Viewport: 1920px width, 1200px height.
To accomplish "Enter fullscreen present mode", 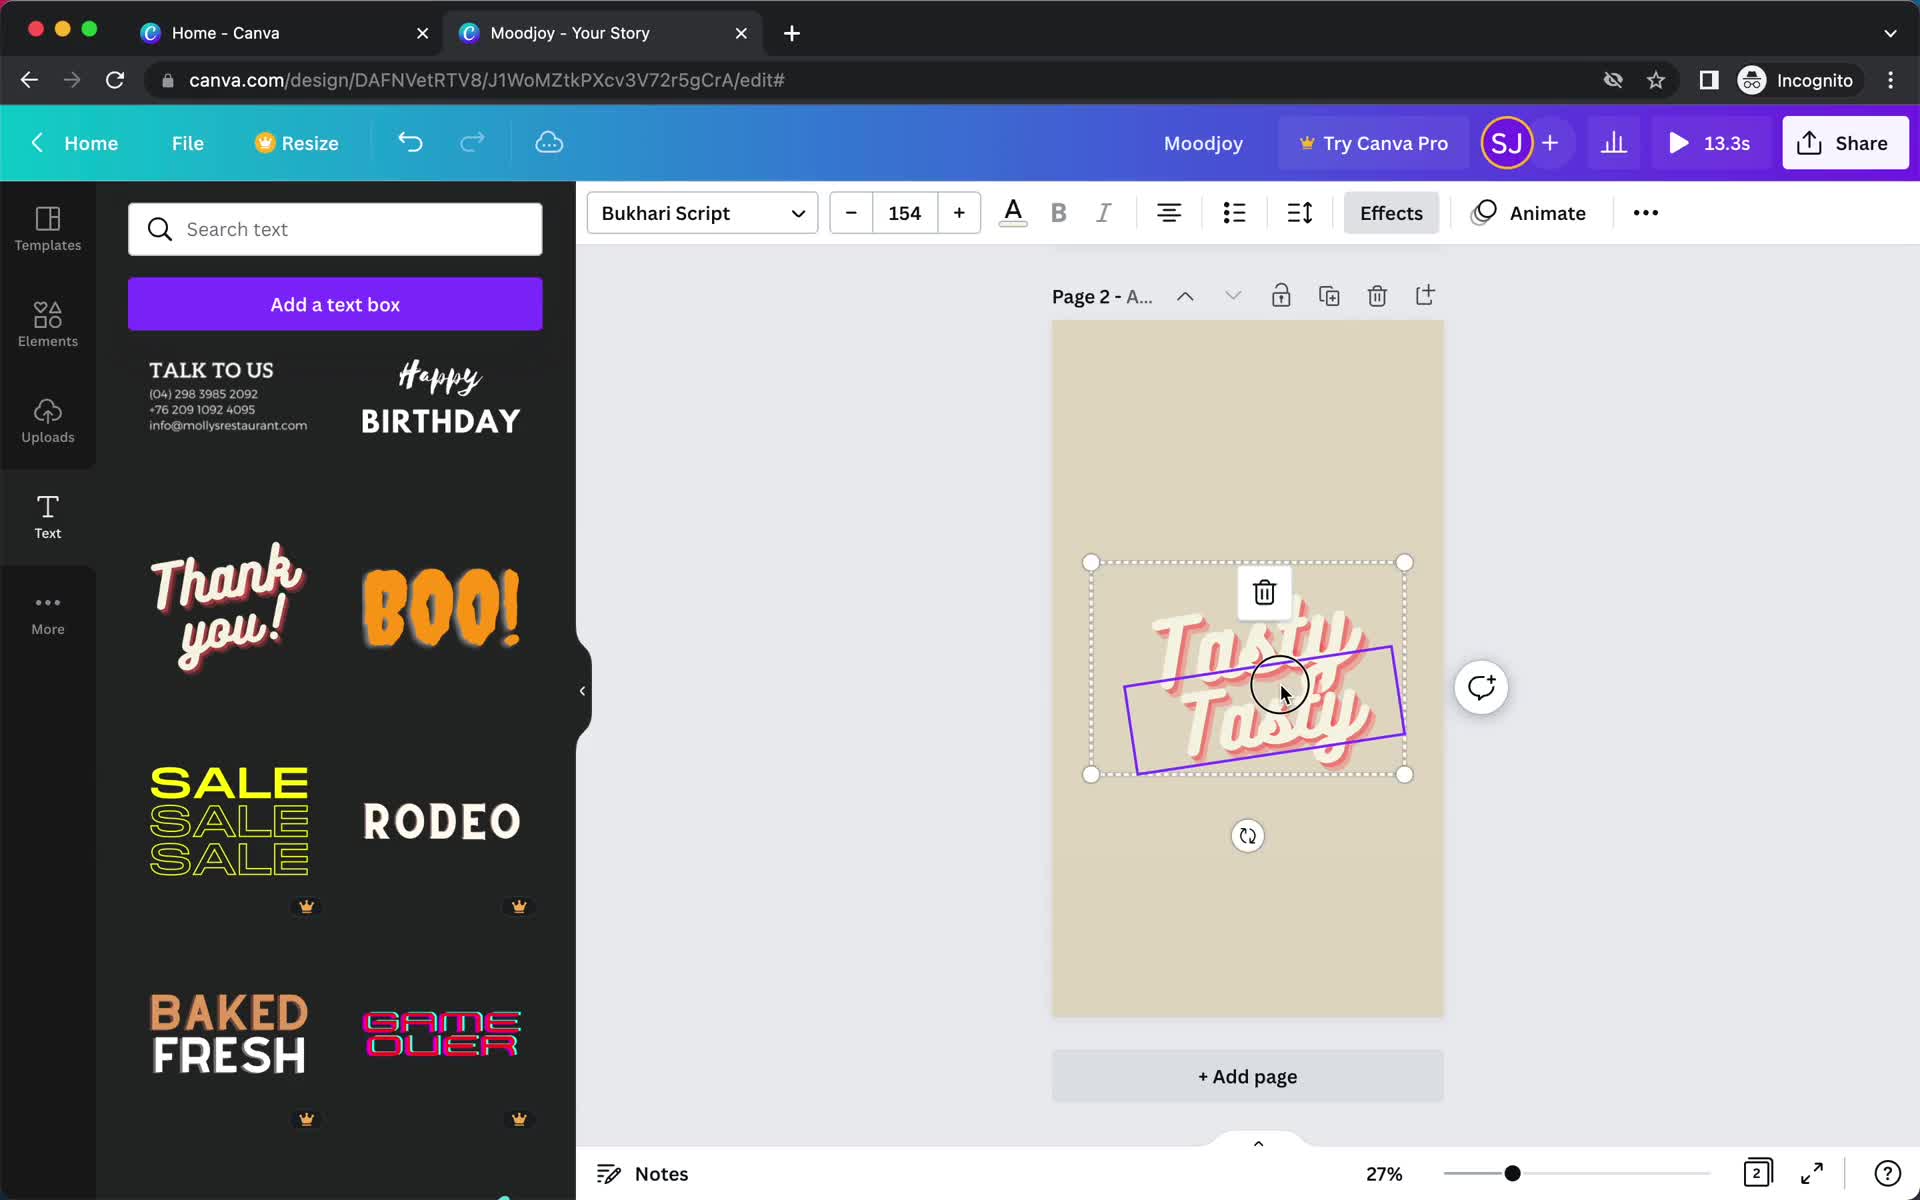I will (x=1812, y=1173).
